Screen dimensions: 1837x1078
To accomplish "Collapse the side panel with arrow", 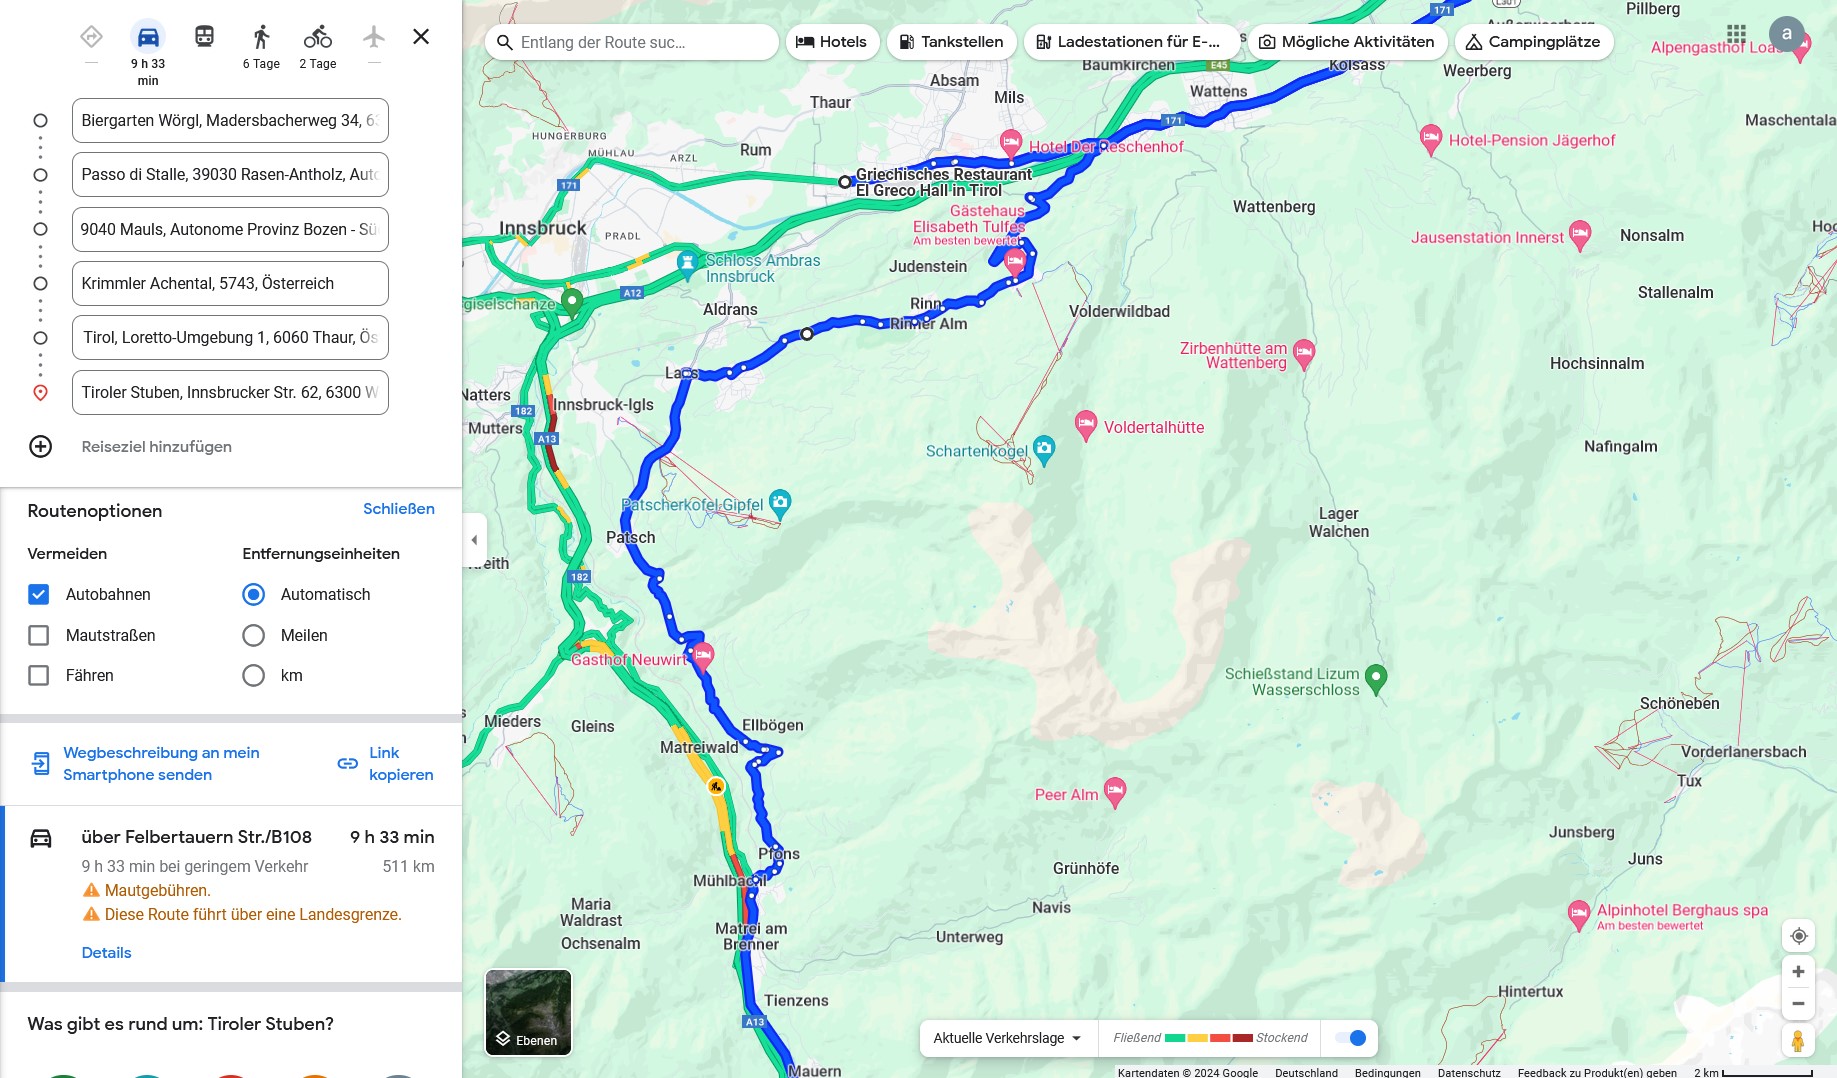I will (x=475, y=540).
